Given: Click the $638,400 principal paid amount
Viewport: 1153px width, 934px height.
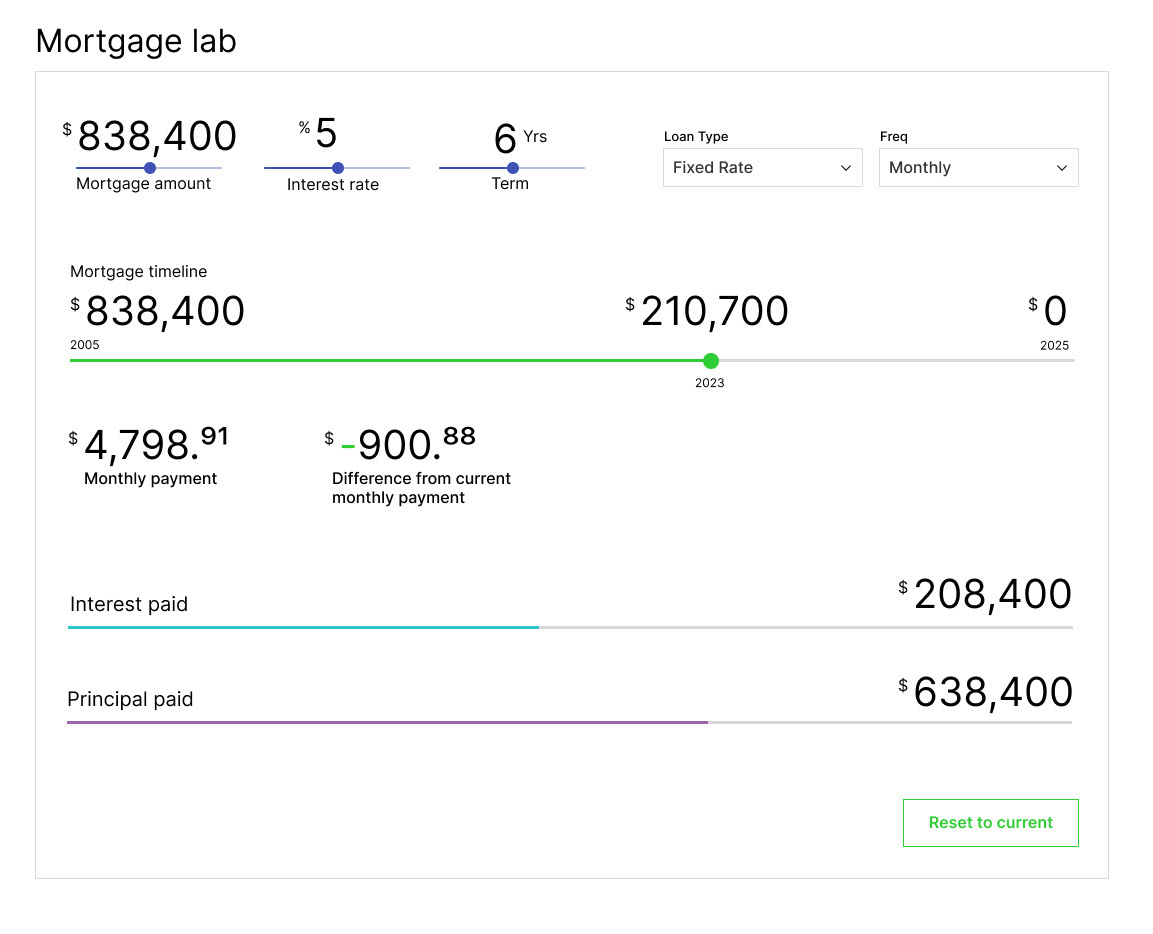Looking at the screenshot, I should 985,693.
